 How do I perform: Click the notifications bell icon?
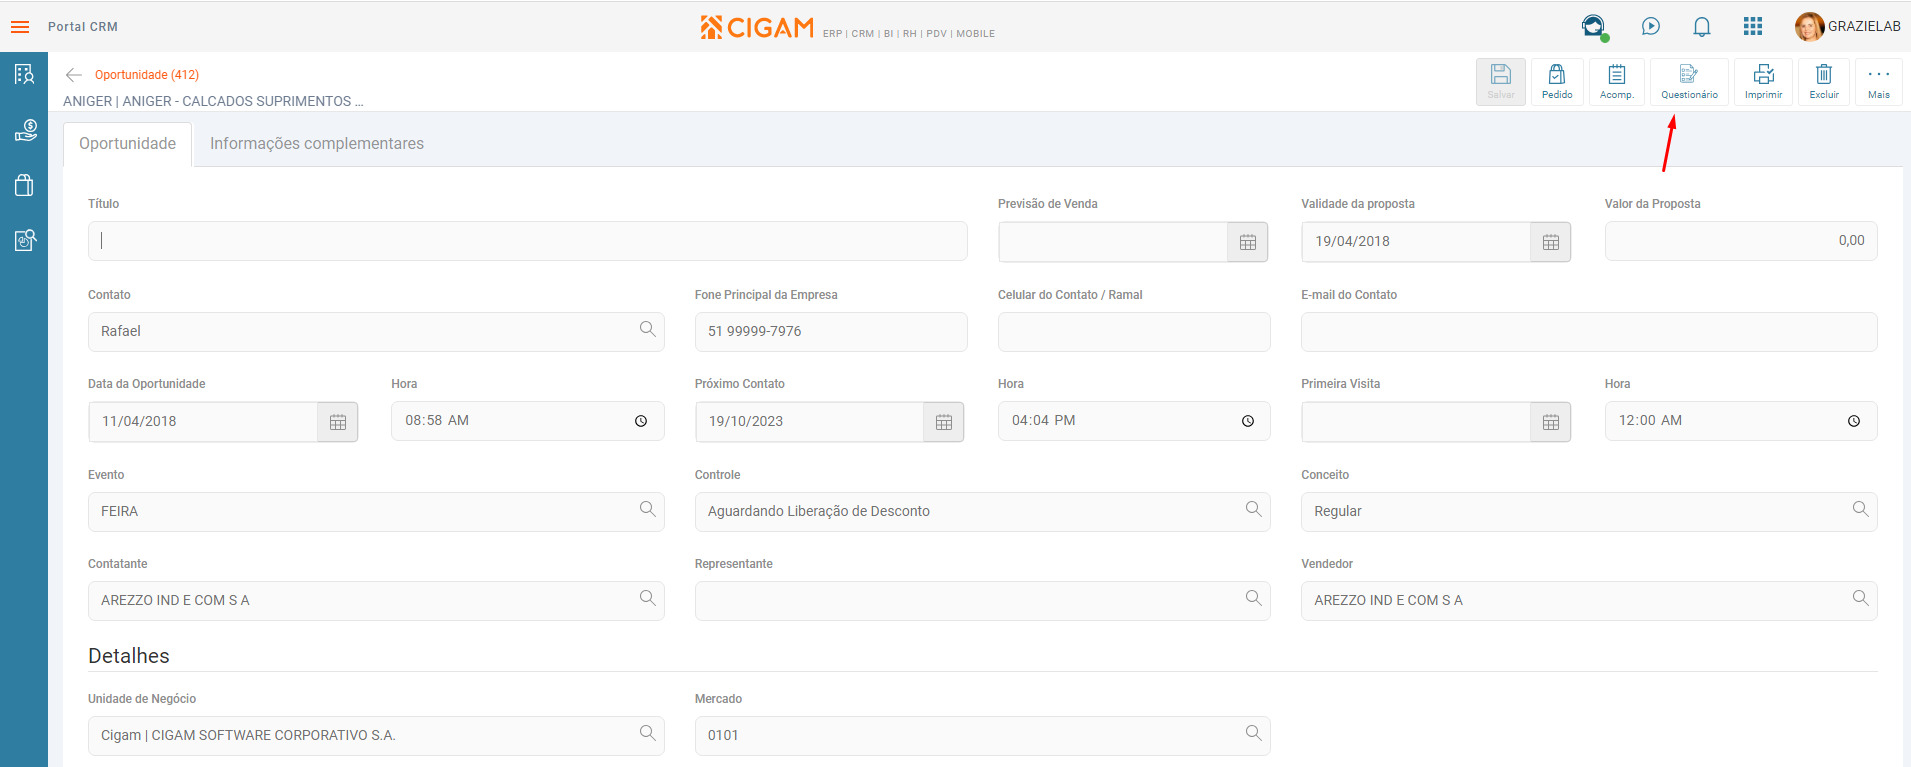pyautogui.click(x=1701, y=27)
